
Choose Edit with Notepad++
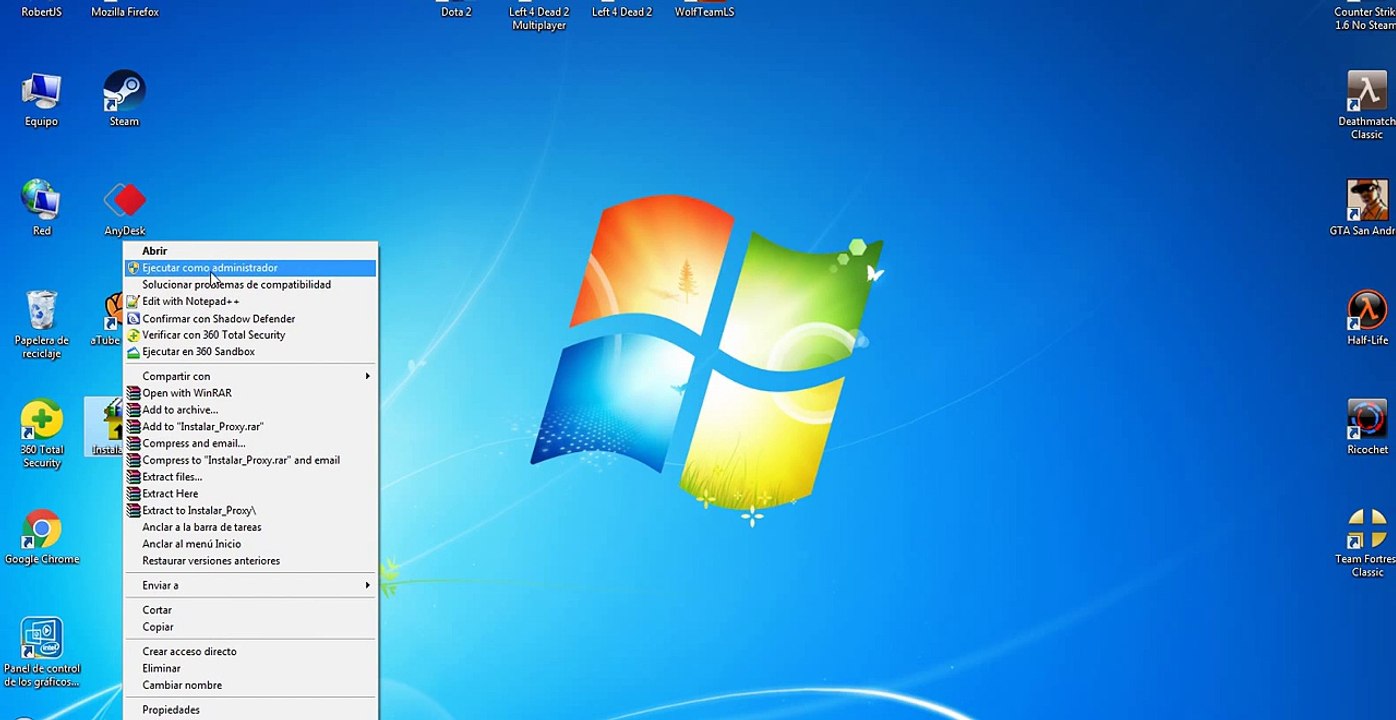[x=250, y=301]
